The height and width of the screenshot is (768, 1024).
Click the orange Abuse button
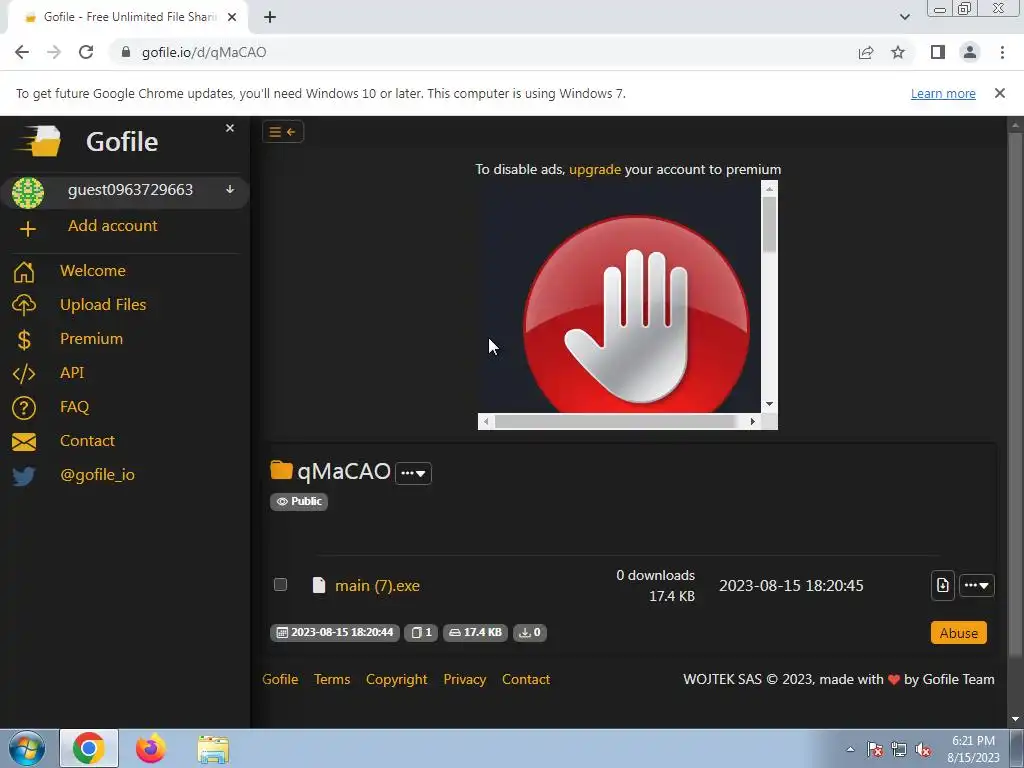pos(959,633)
